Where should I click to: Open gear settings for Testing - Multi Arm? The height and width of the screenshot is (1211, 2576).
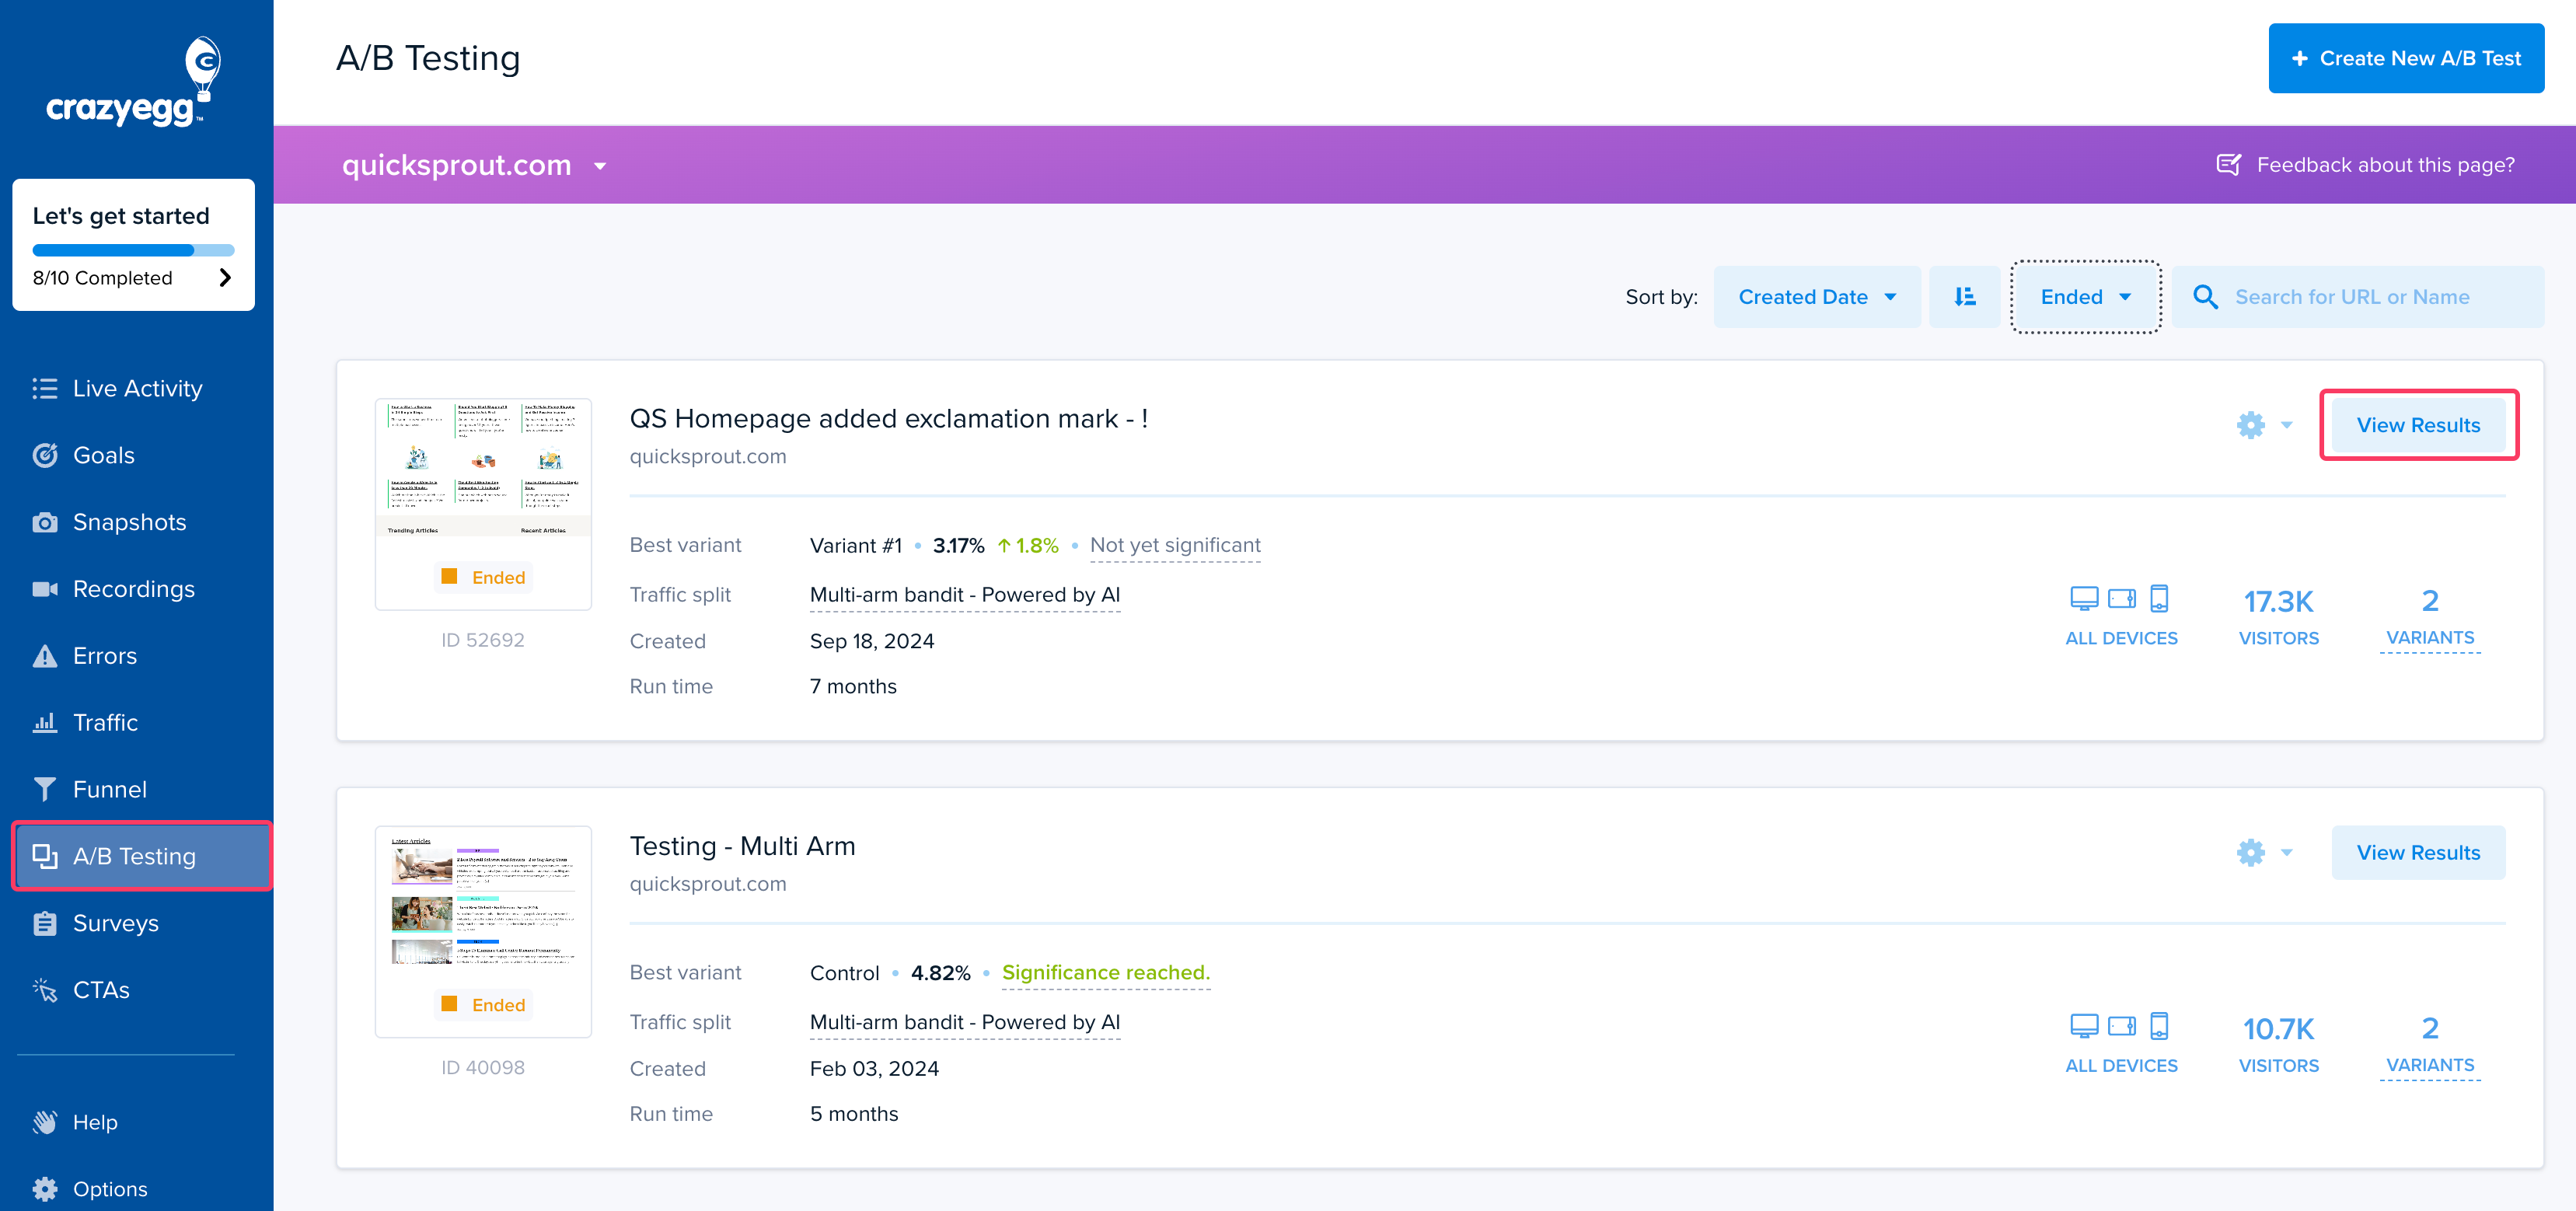2250,853
